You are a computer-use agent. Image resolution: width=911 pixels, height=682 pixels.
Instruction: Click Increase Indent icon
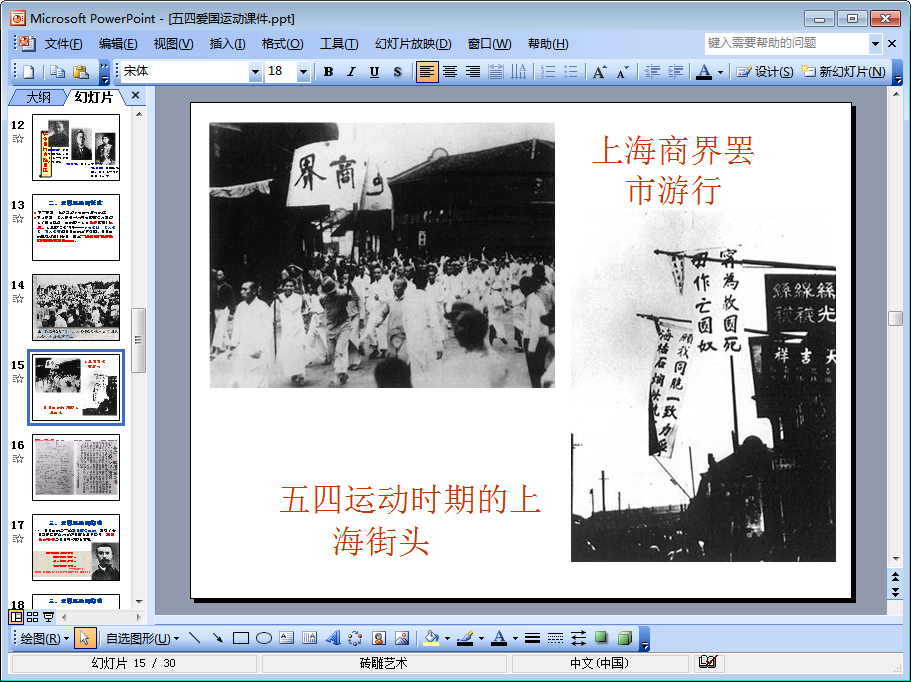pyautogui.click(x=675, y=72)
